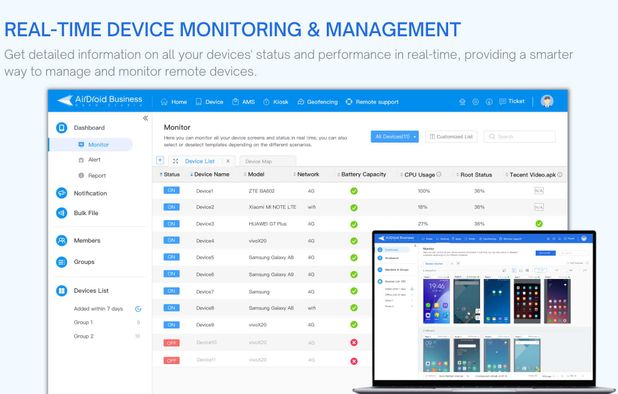Open the Ticket icon in the header
Screen dimensions: 618x394
(x=512, y=101)
